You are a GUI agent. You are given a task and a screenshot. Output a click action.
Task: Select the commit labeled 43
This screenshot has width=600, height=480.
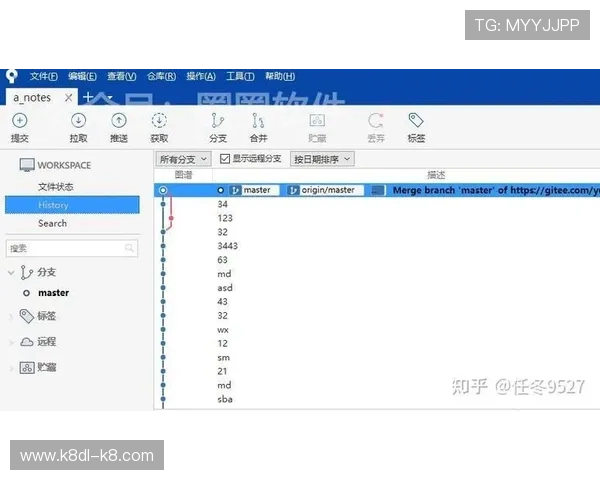[223, 302]
